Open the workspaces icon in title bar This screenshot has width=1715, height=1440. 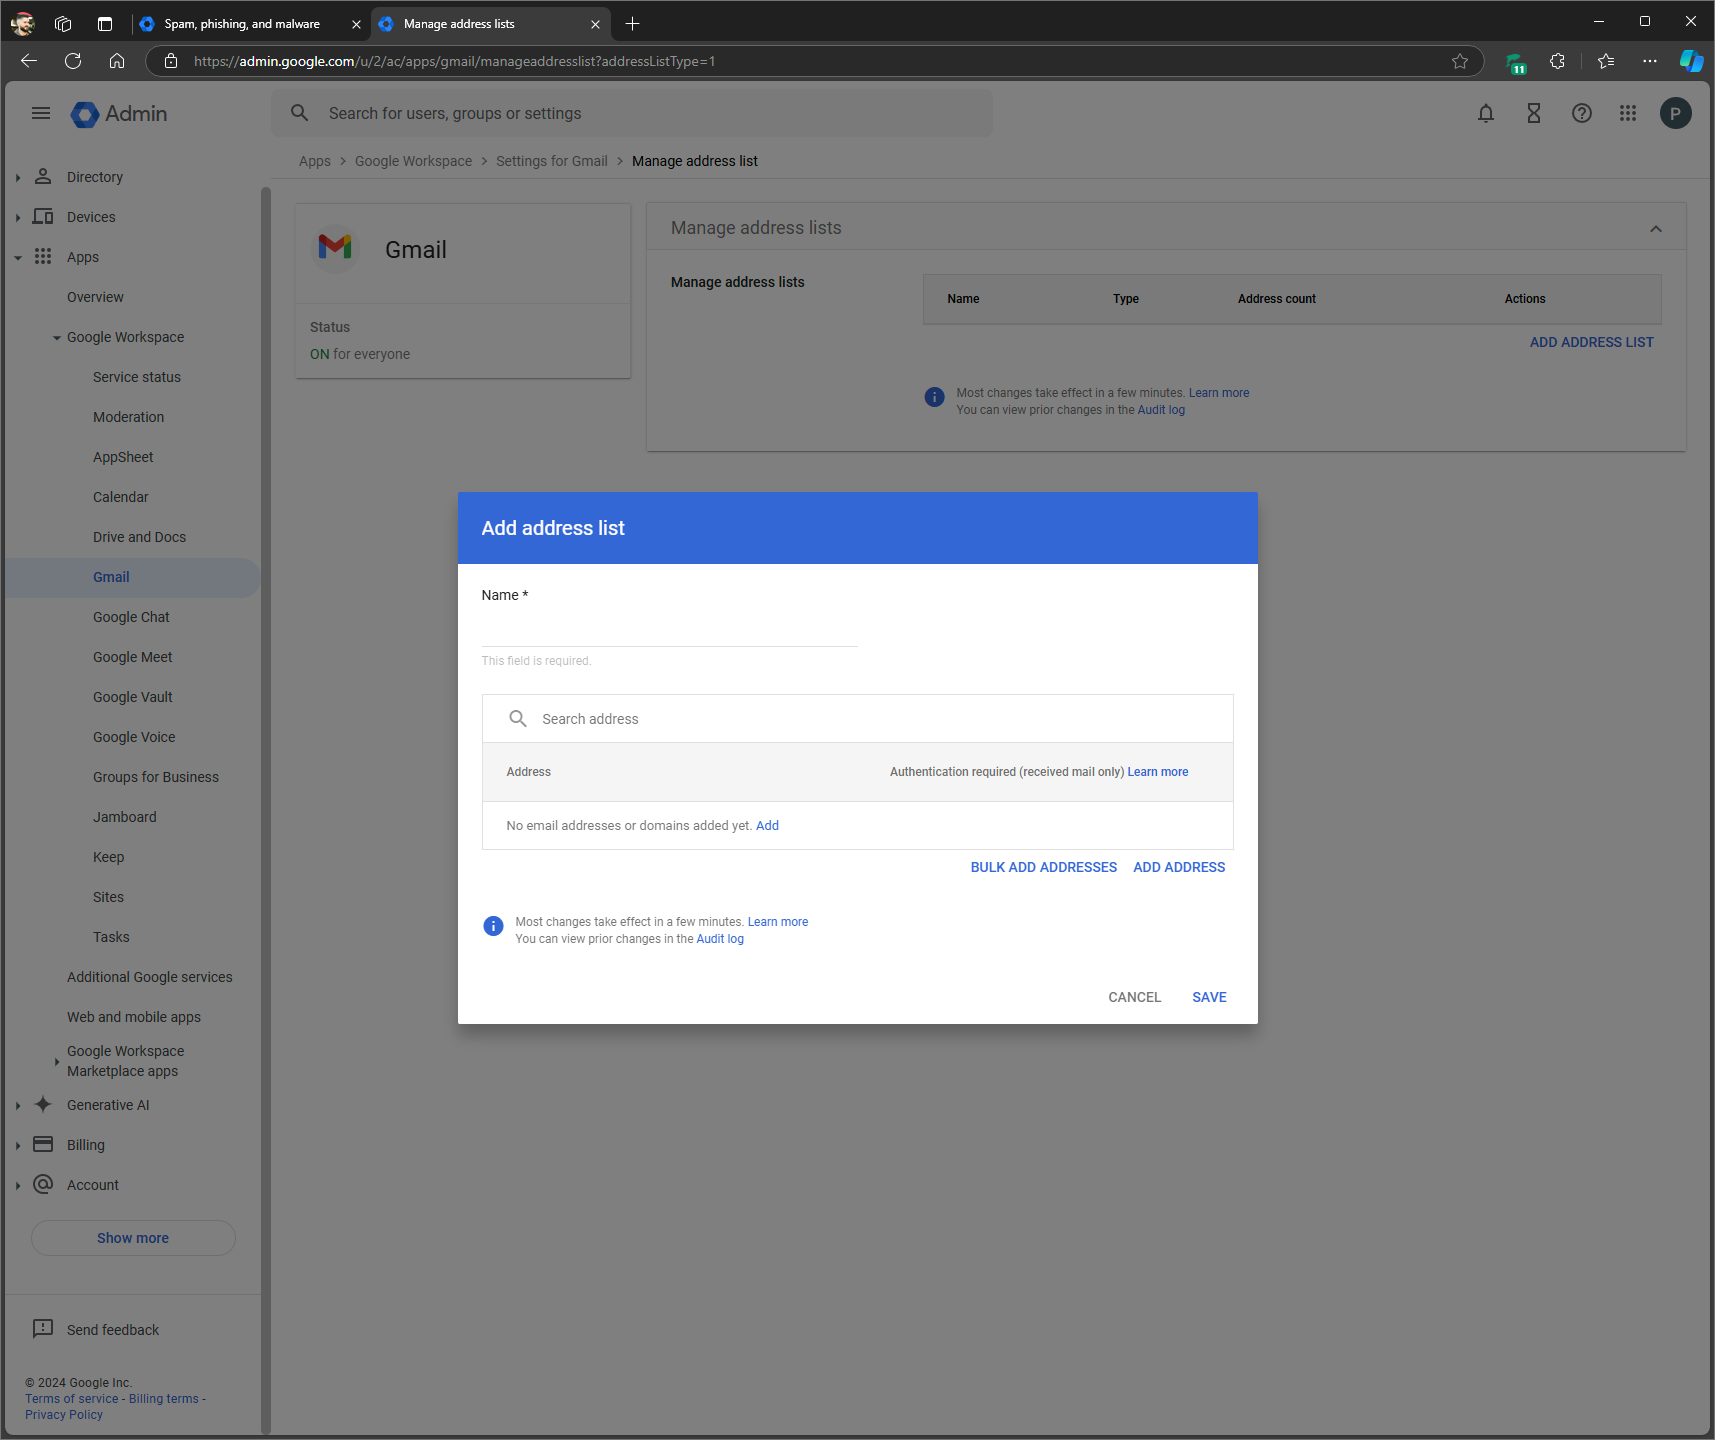click(x=63, y=24)
